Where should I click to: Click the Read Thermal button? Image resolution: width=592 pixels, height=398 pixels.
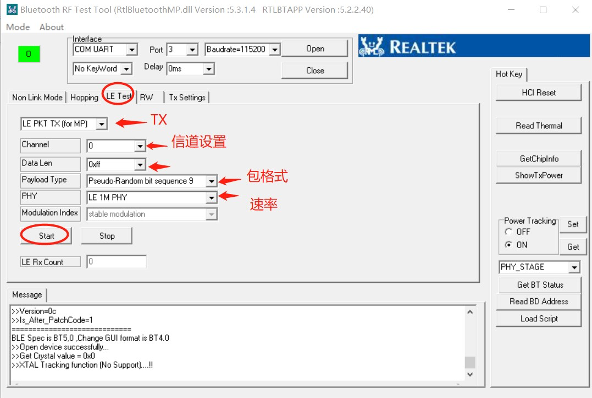(x=538, y=125)
